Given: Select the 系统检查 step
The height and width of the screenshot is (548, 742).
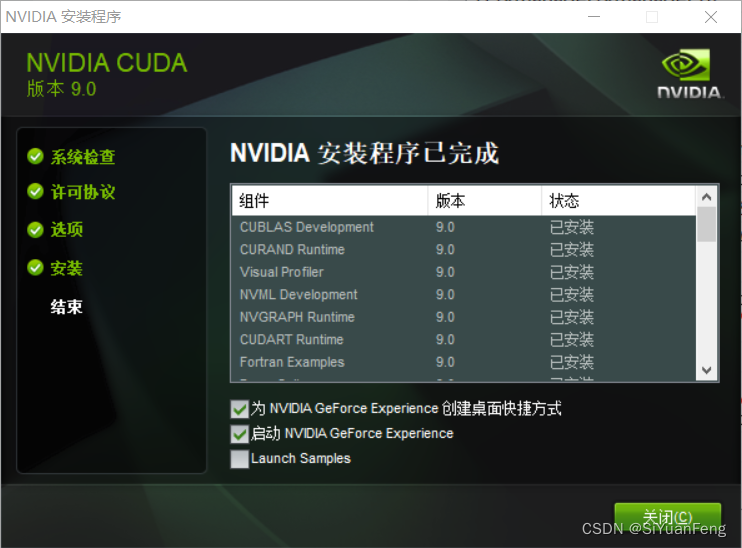Looking at the screenshot, I should point(83,157).
